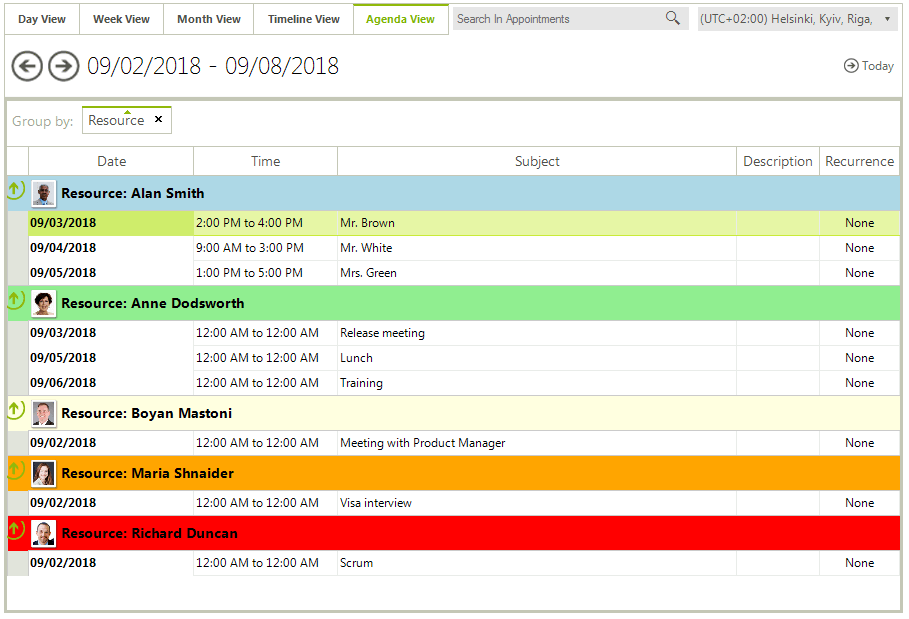Navigate back using the left circular arrow
Viewport: 909px width, 619px height.
click(x=27, y=66)
